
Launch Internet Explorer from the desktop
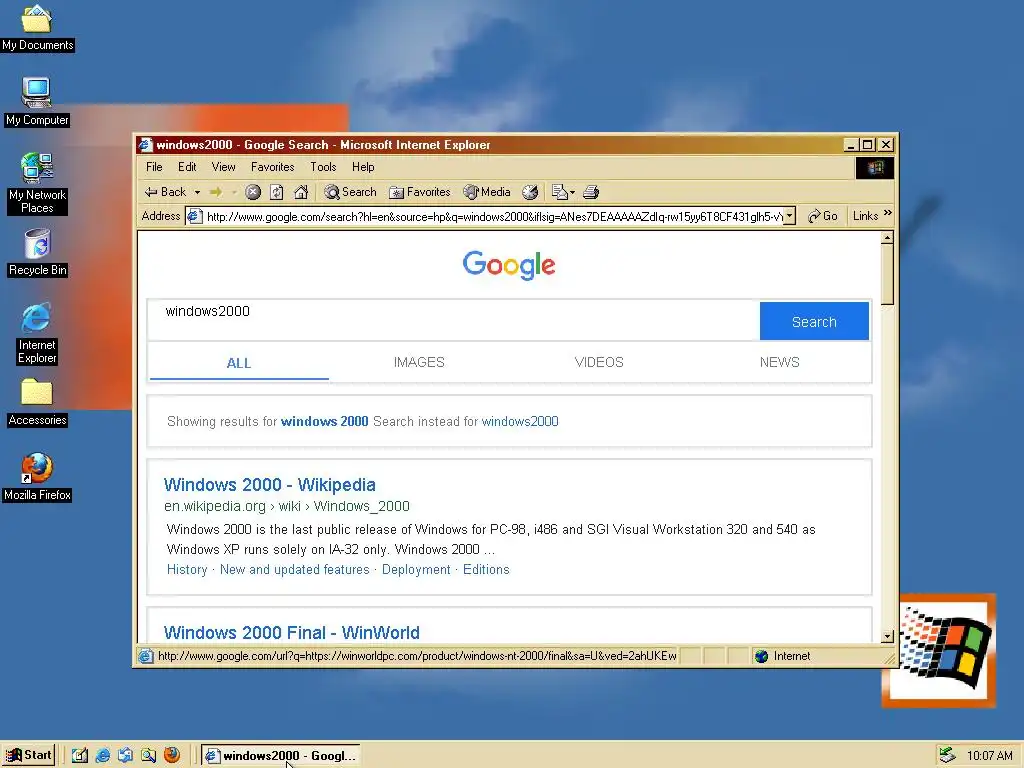37,333
